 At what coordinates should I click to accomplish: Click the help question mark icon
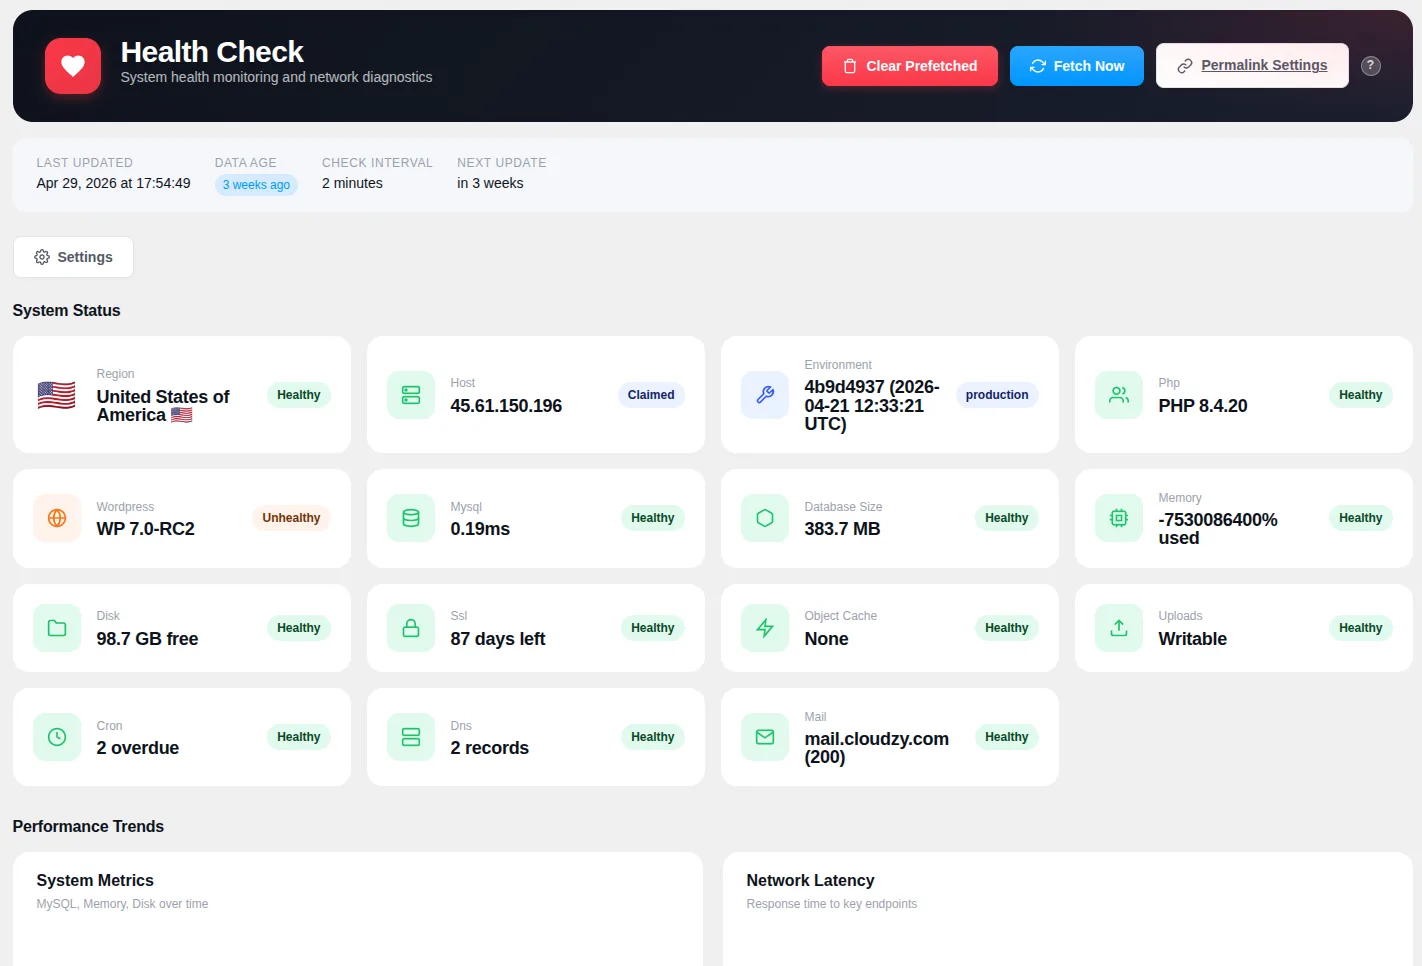pyautogui.click(x=1371, y=66)
